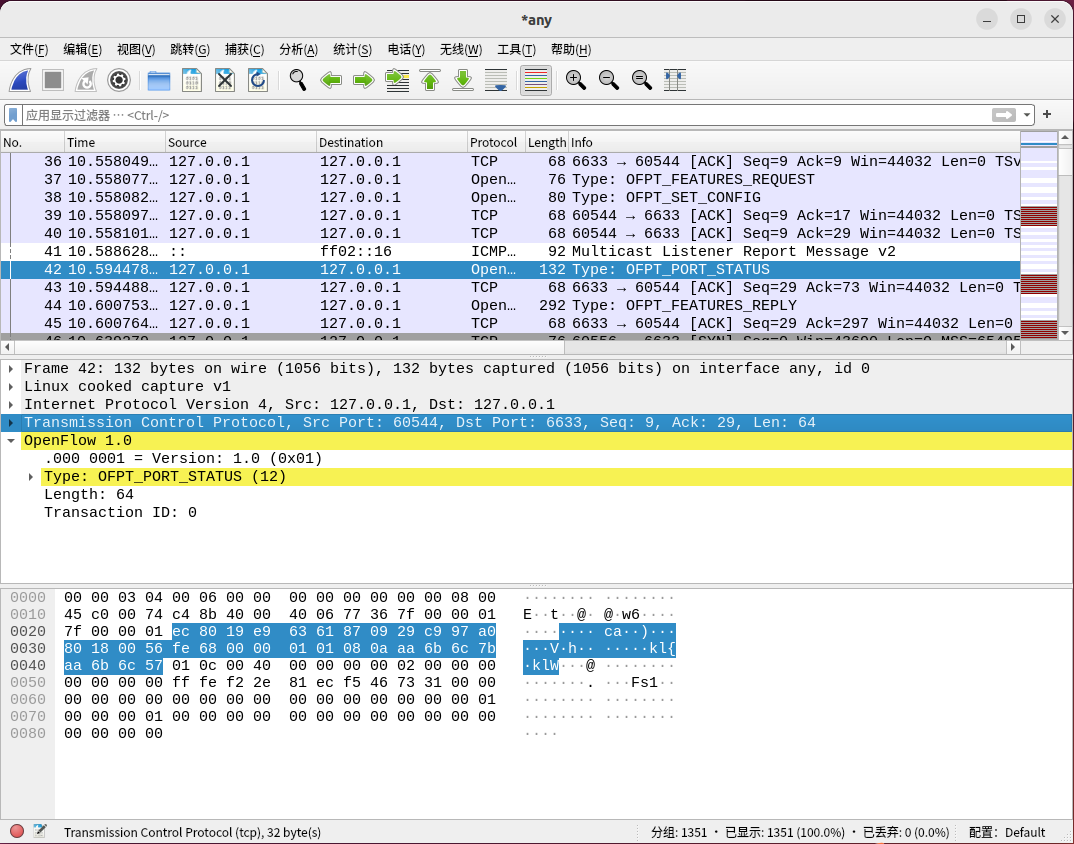Click the start capture shark fin icon
Image resolution: width=1074 pixels, height=844 pixels.
[21, 80]
